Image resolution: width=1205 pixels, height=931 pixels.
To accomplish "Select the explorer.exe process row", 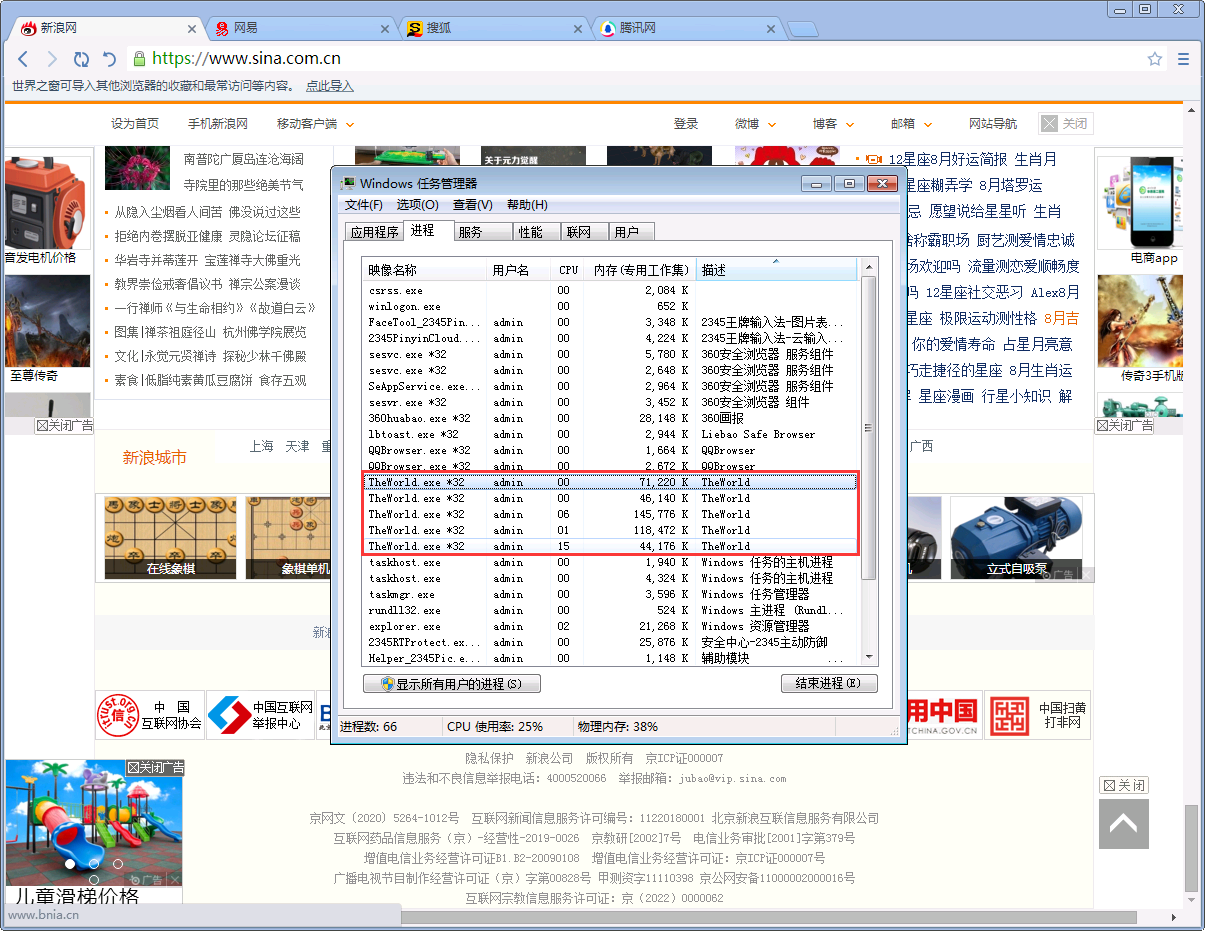I will pyautogui.click(x=610, y=626).
